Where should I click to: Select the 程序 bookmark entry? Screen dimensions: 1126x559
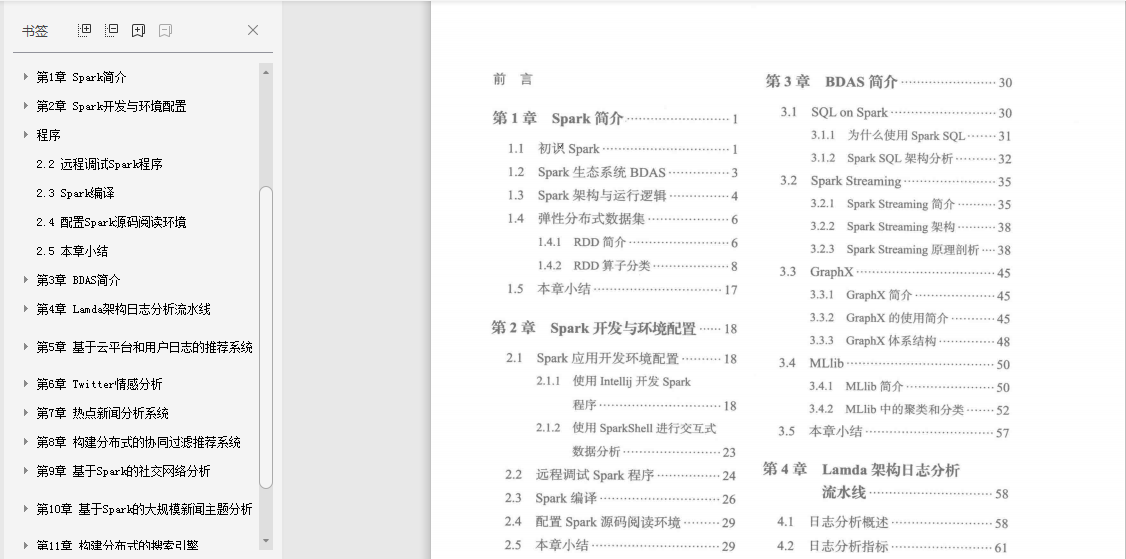pyautogui.click(x=48, y=135)
